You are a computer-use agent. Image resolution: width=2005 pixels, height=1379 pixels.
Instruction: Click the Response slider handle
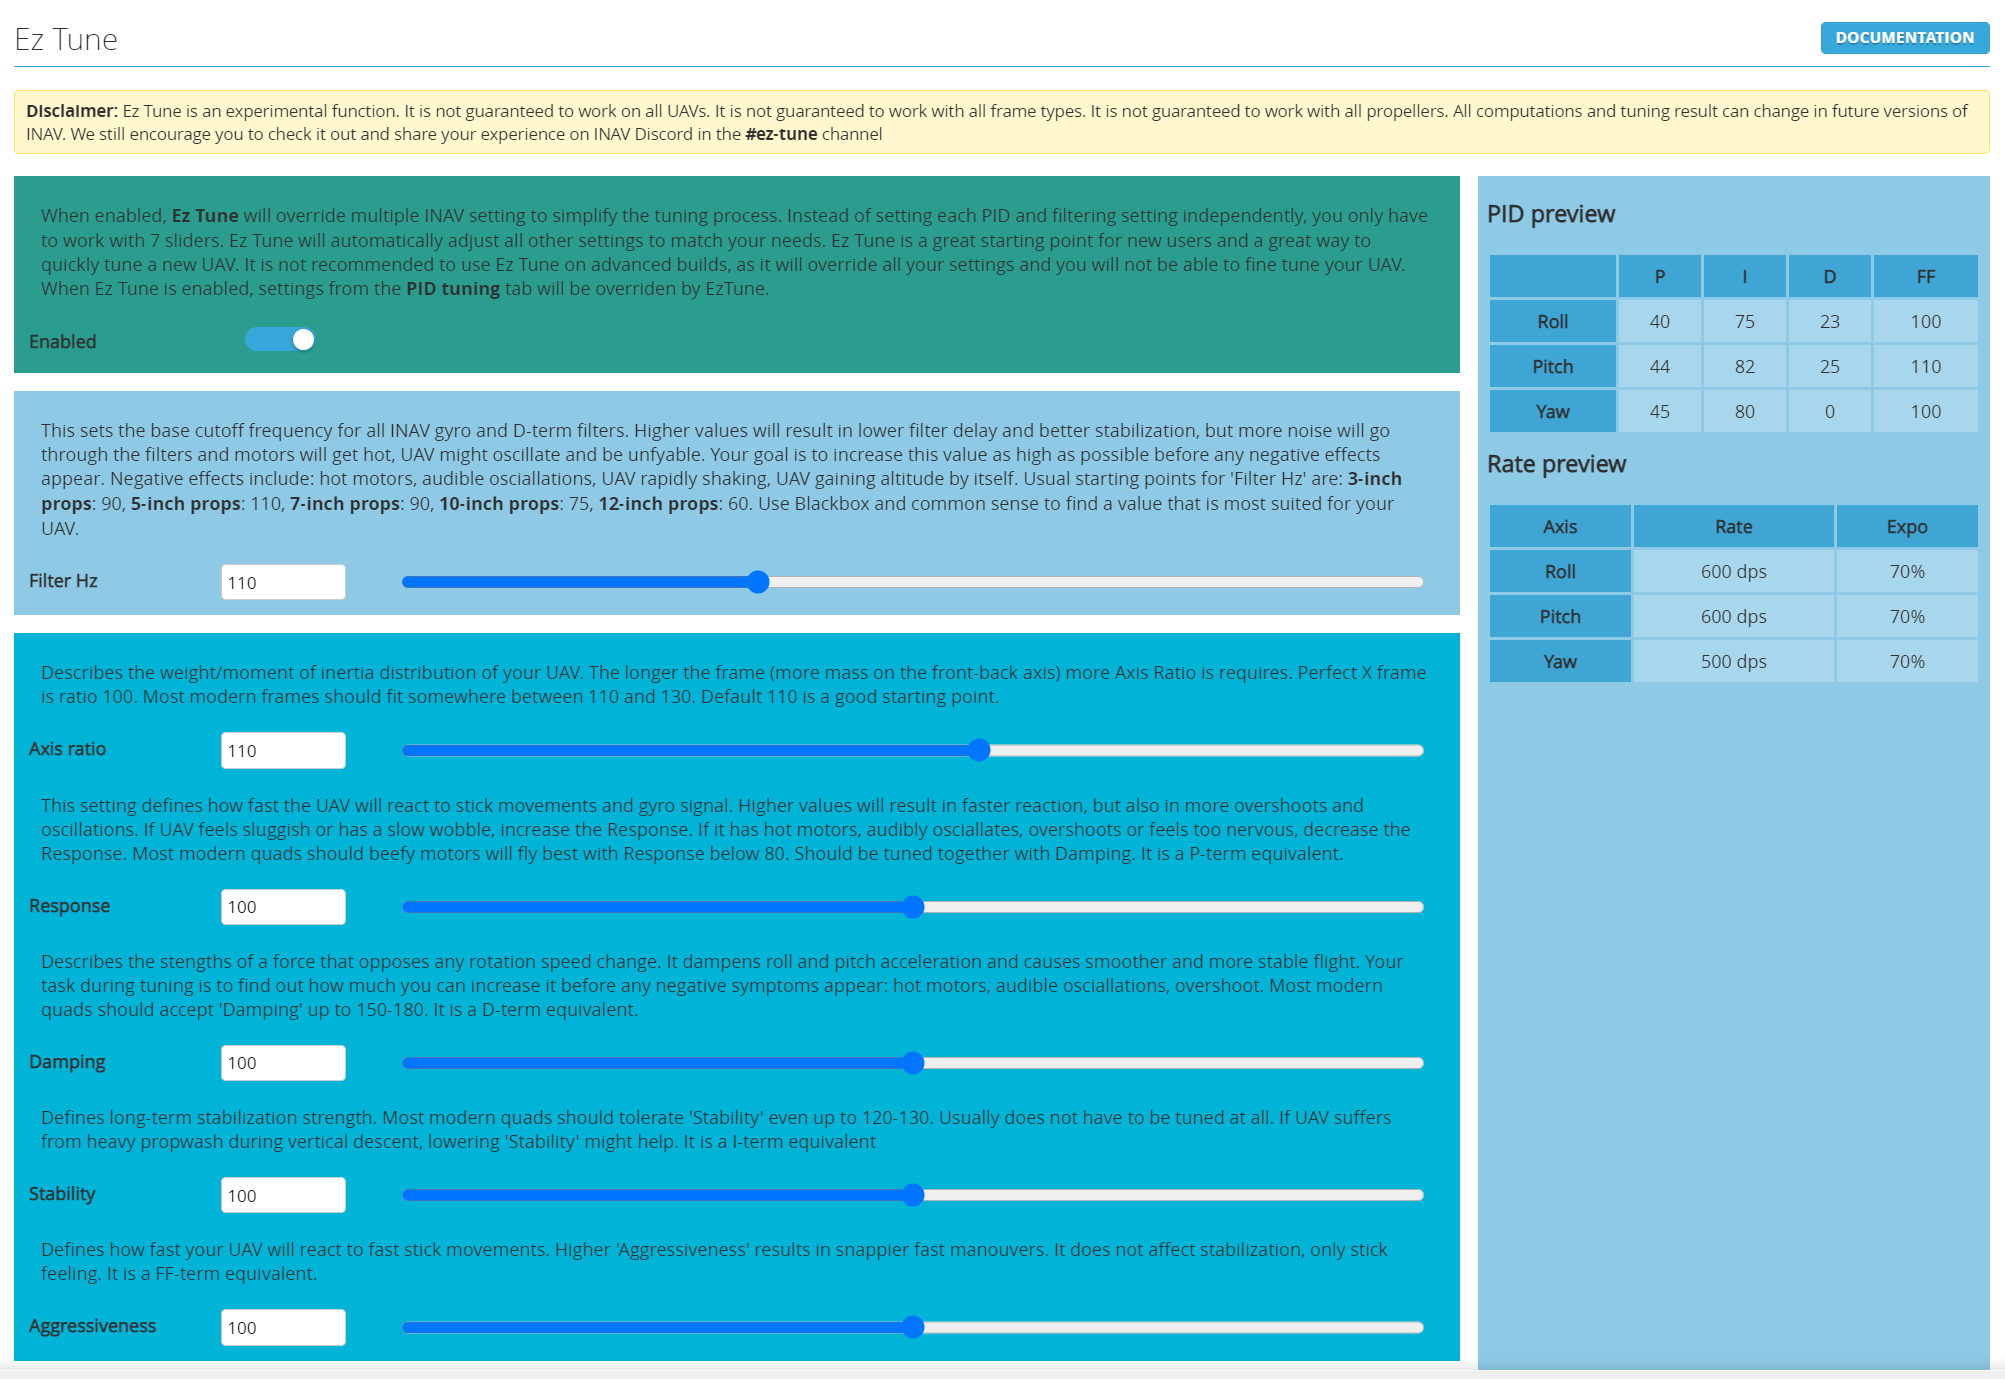pos(912,906)
